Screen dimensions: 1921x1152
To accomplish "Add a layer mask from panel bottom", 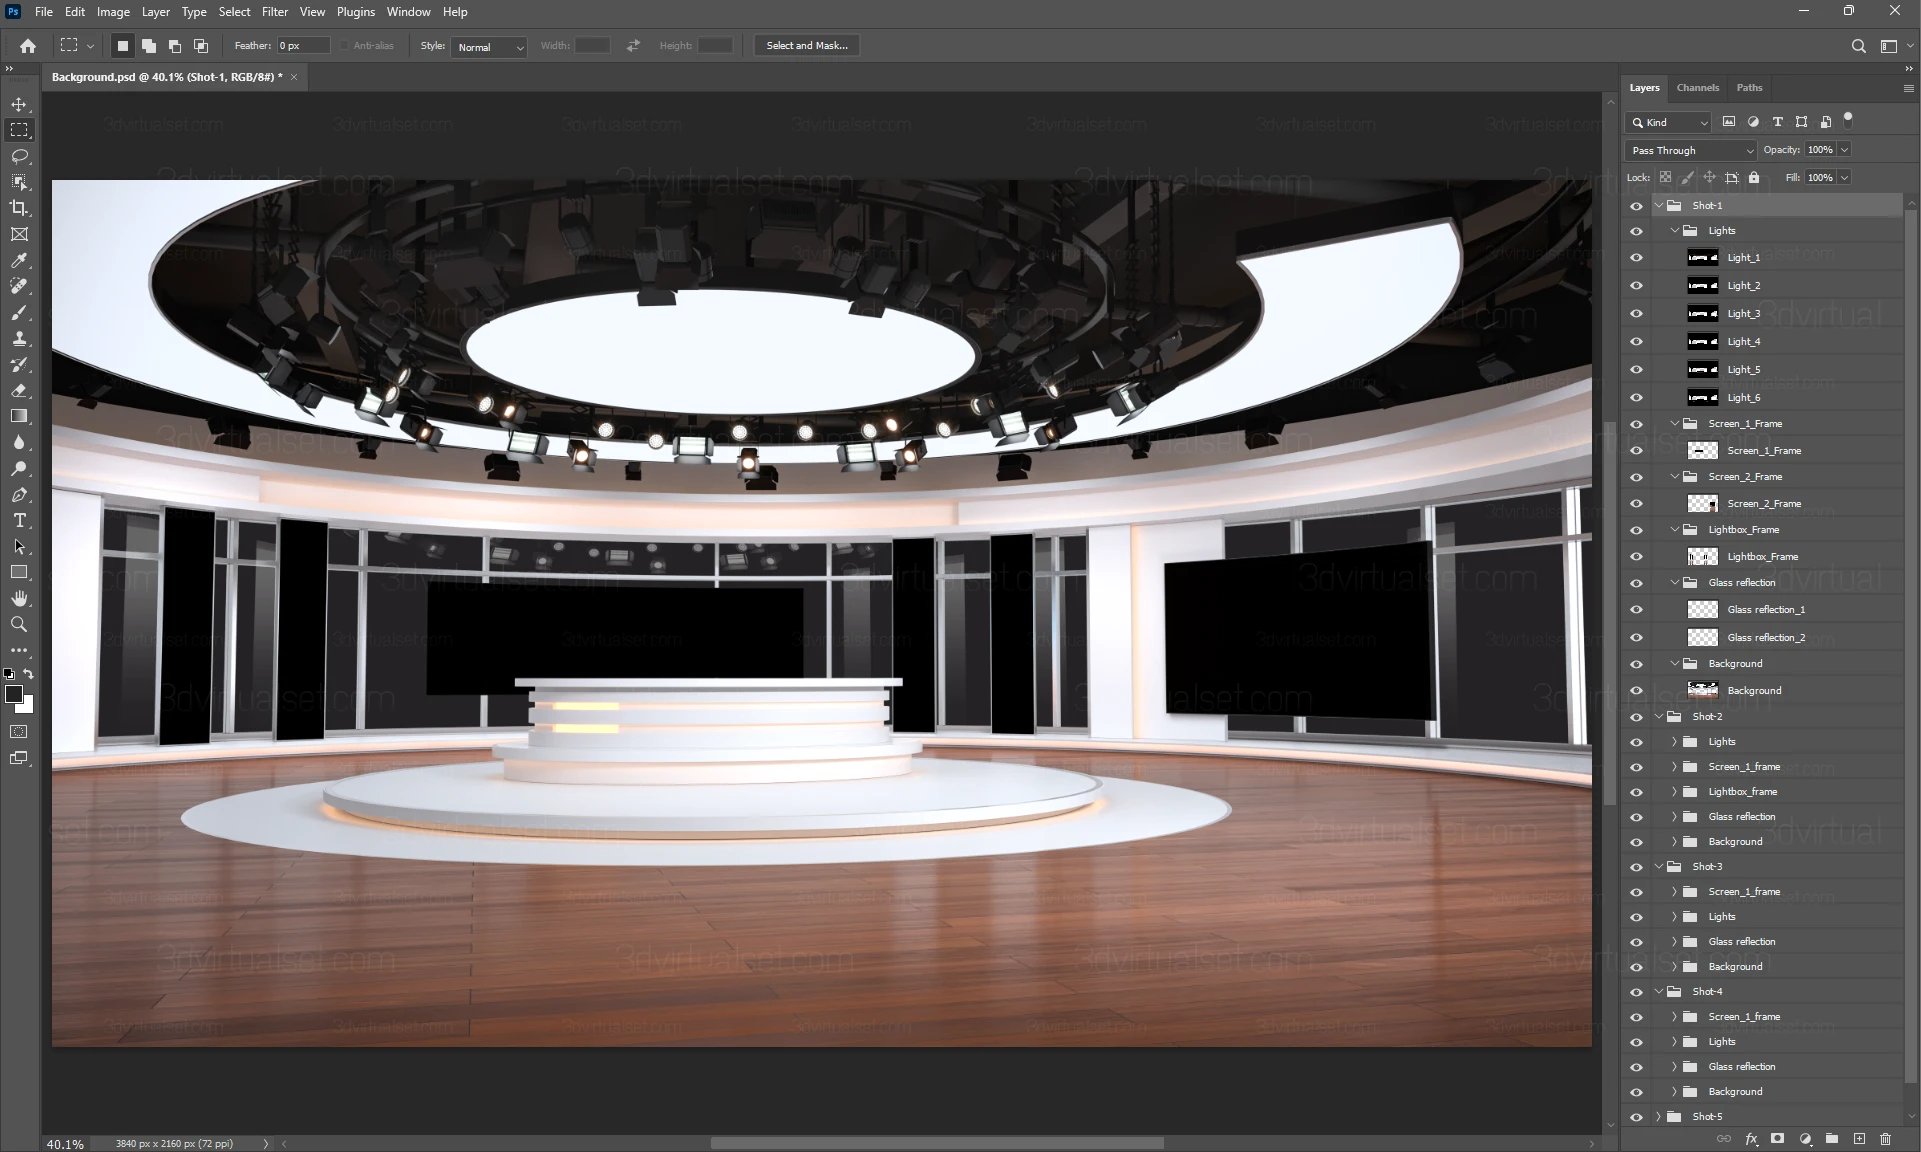I will [1777, 1138].
